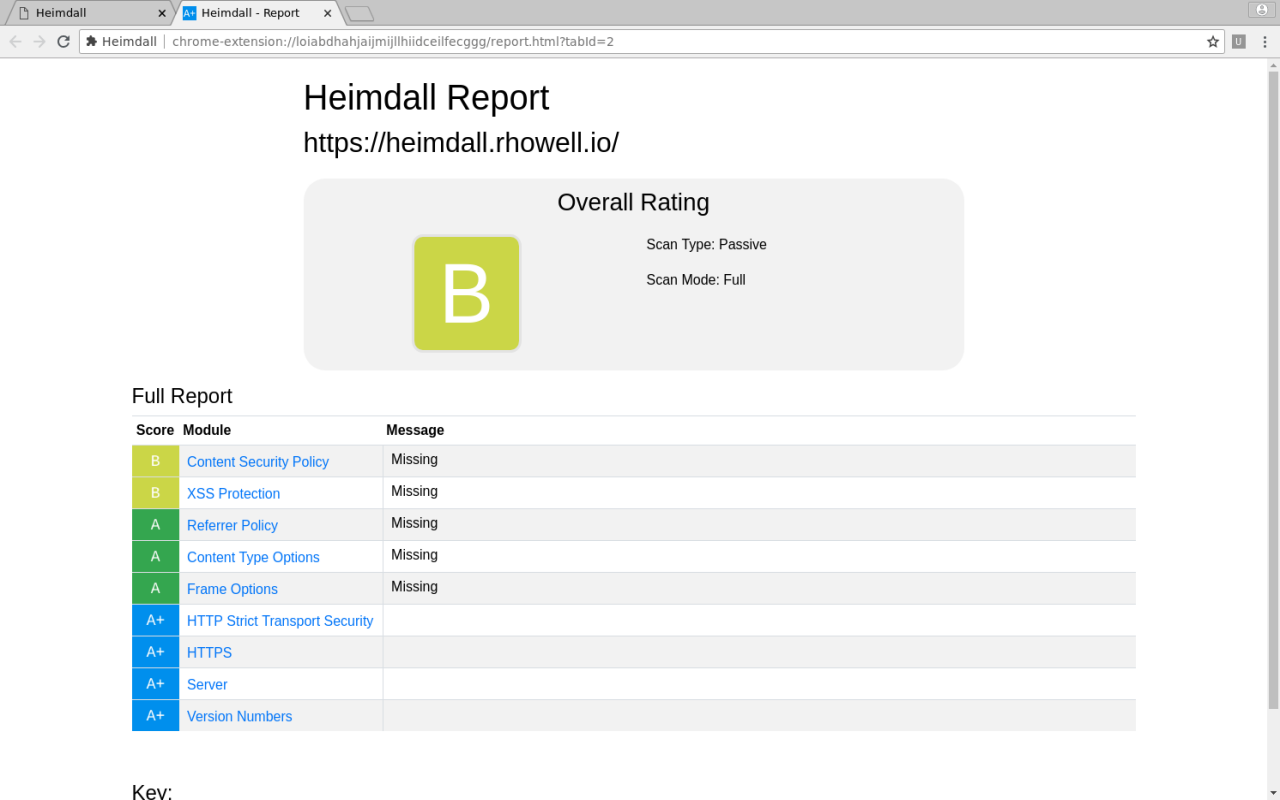Viewport: 1280px width, 800px height.
Task: Click the A+ favicon on the Report tab
Action: click(187, 13)
